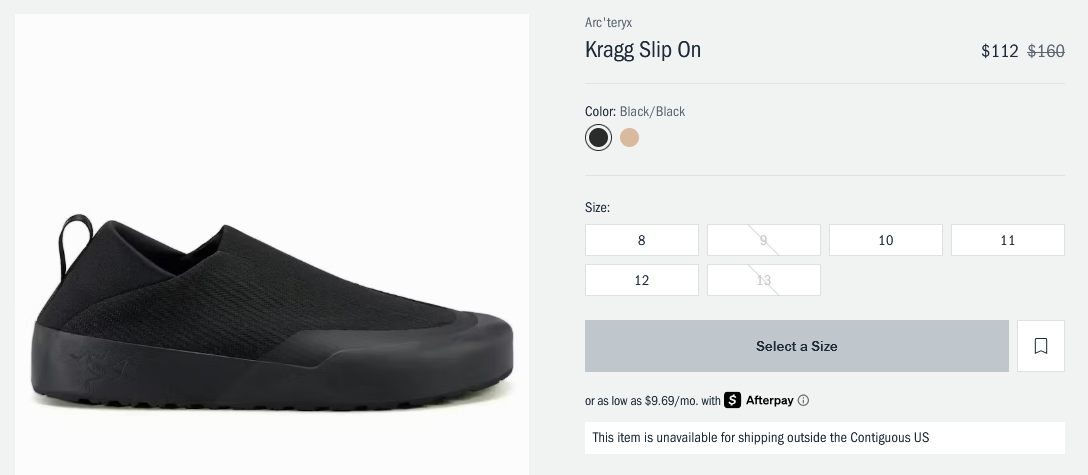
Task: Choose the tan color swatch
Action: (629, 137)
